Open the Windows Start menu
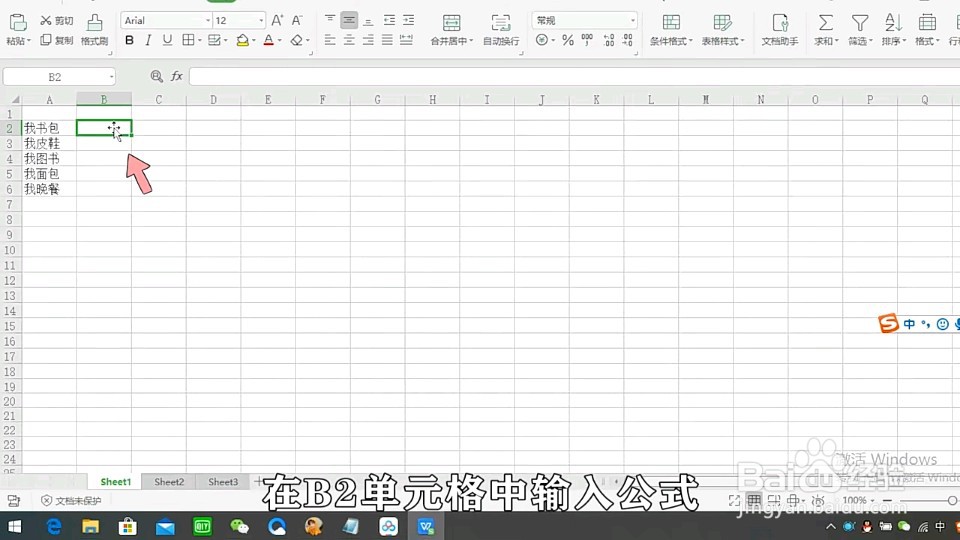Viewport: 960px width, 540px height. (x=15, y=527)
